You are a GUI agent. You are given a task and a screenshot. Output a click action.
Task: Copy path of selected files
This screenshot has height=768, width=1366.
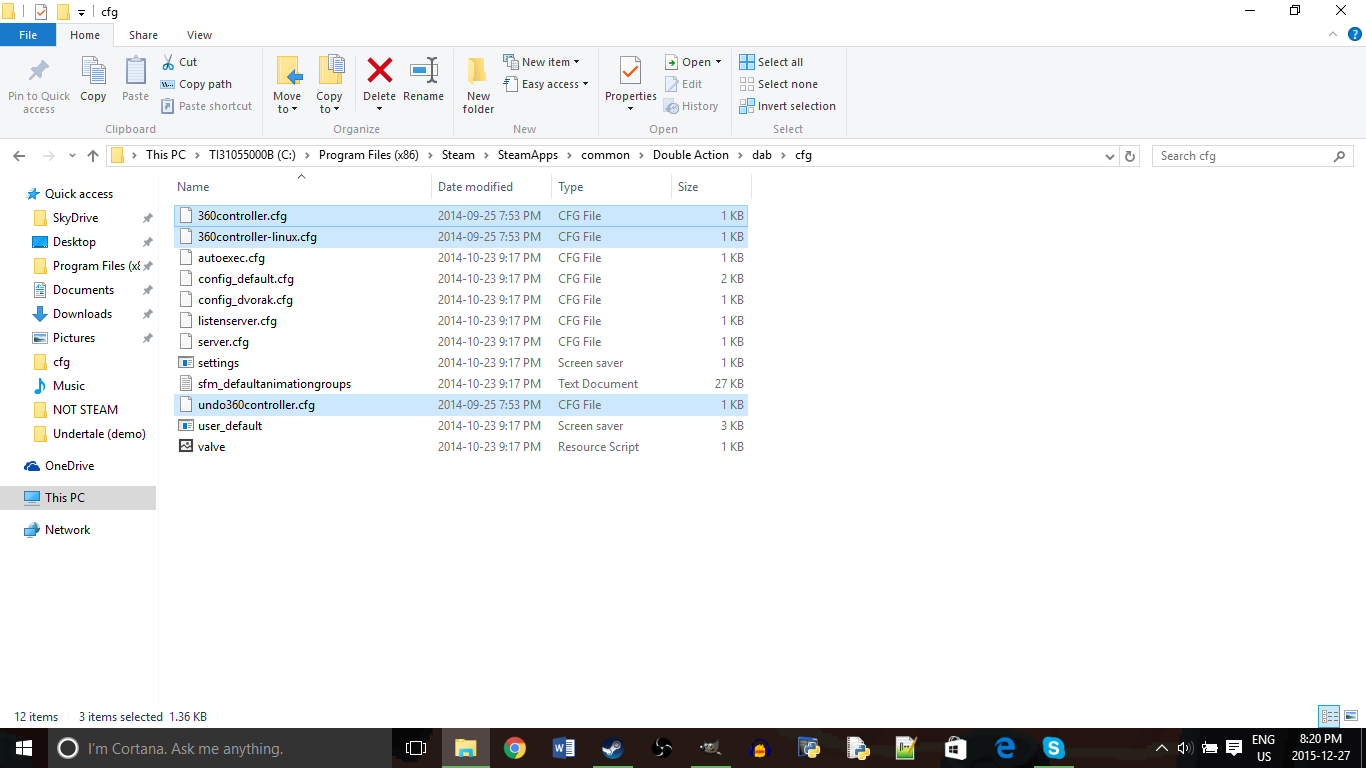click(x=197, y=84)
